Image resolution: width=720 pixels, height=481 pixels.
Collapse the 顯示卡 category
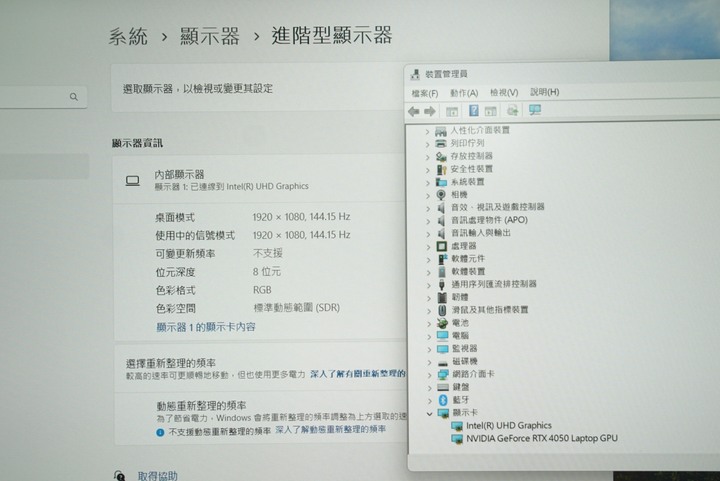429,414
